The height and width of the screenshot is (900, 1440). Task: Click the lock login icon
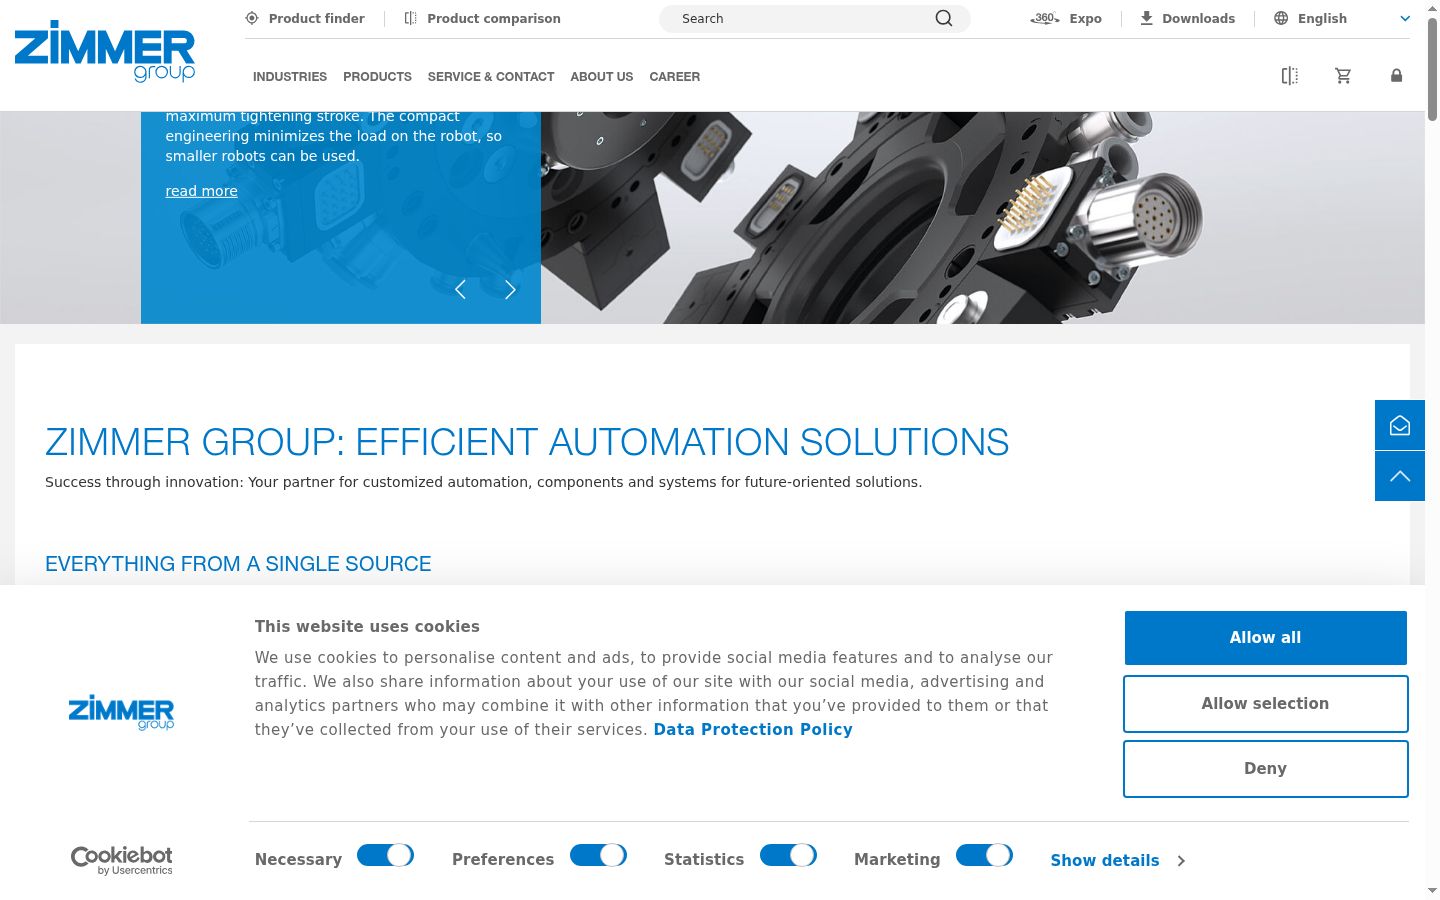[1396, 75]
